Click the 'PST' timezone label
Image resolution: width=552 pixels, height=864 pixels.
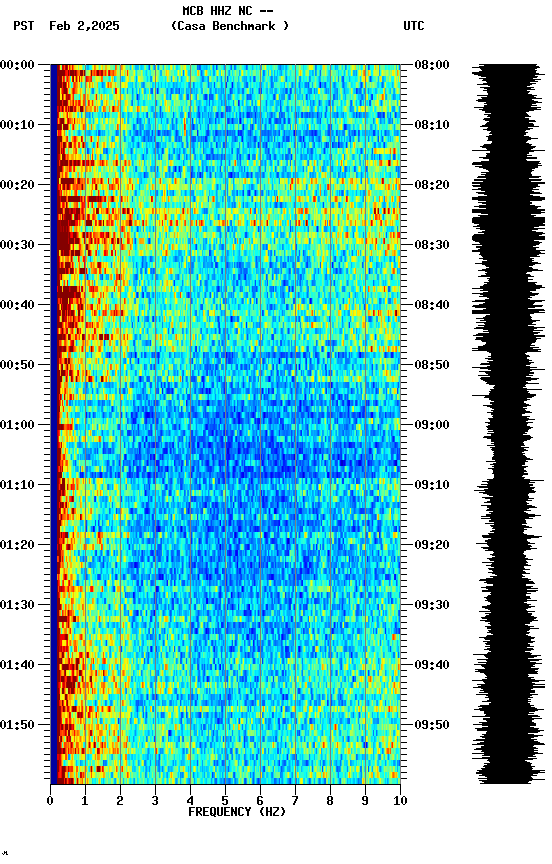[x=24, y=26]
